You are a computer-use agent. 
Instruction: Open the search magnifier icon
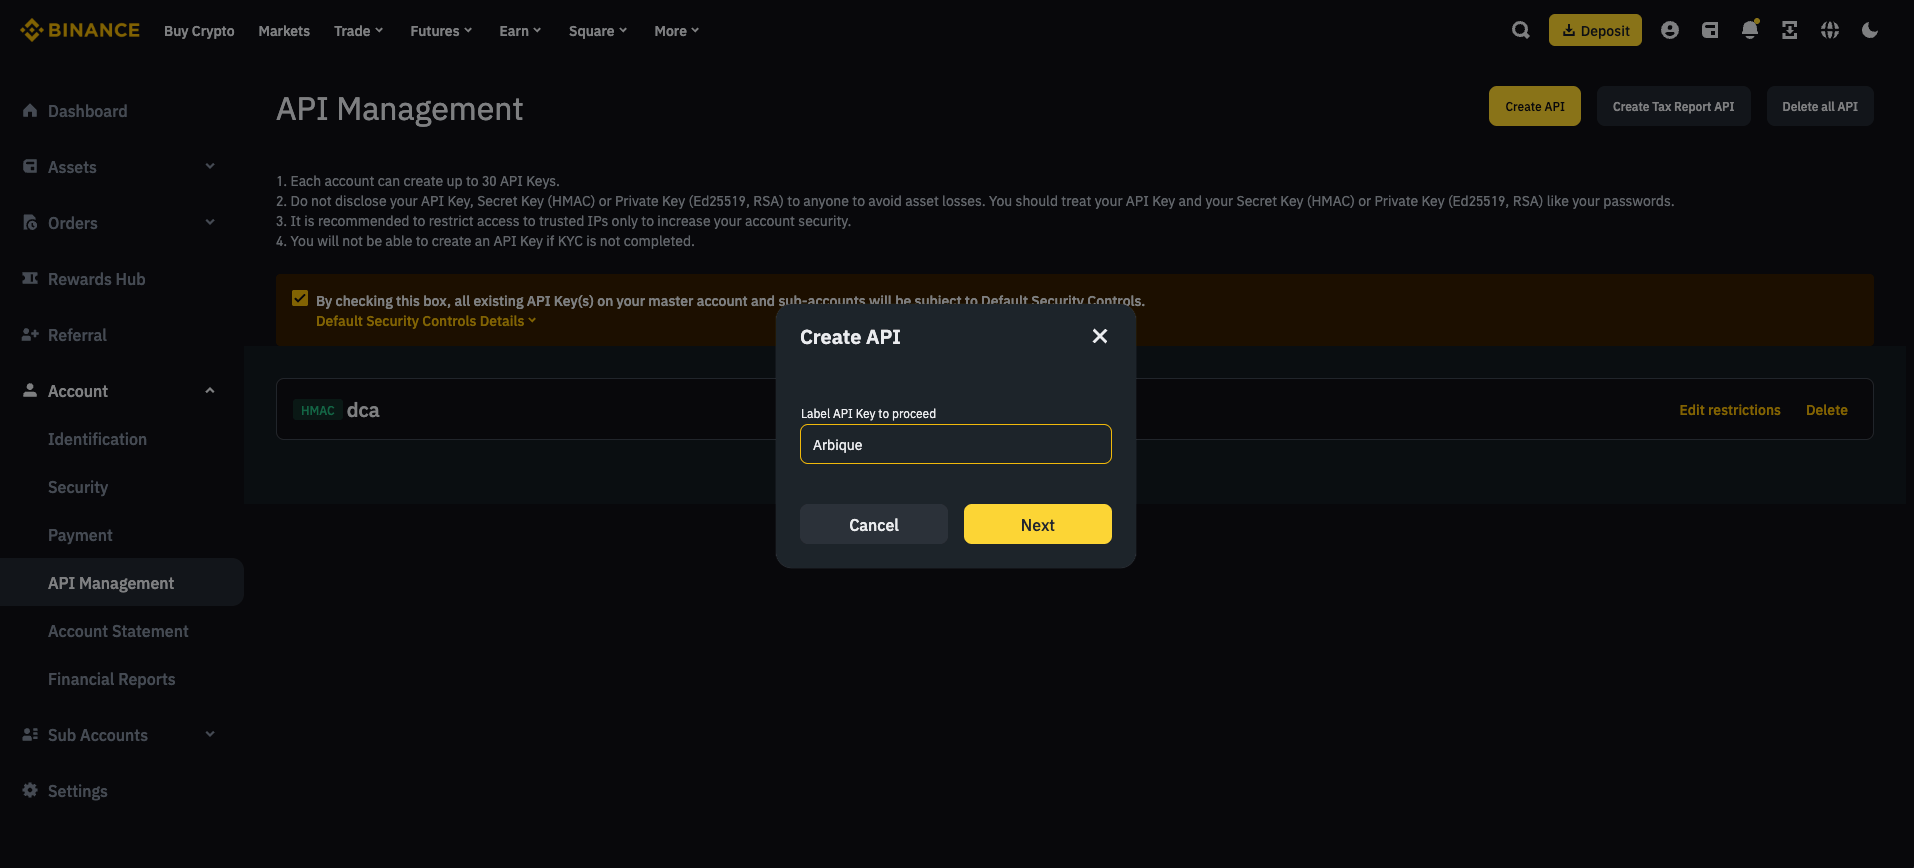tap(1521, 30)
